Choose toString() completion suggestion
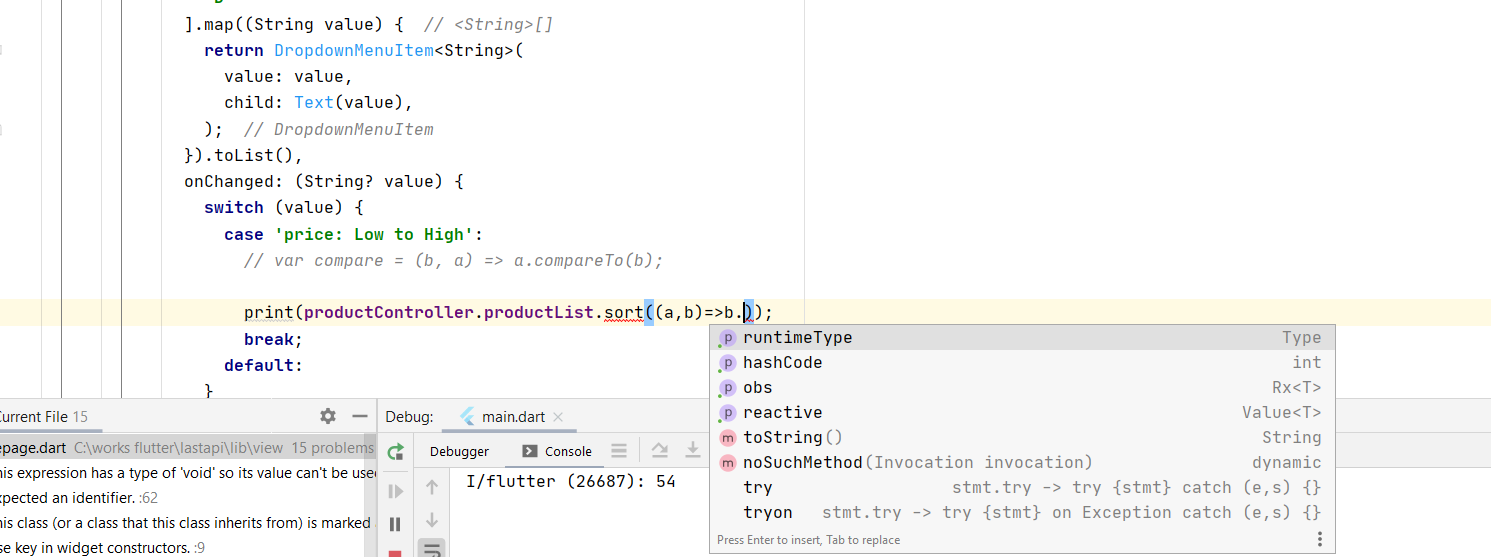The image size is (1491, 557). [1020, 438]
